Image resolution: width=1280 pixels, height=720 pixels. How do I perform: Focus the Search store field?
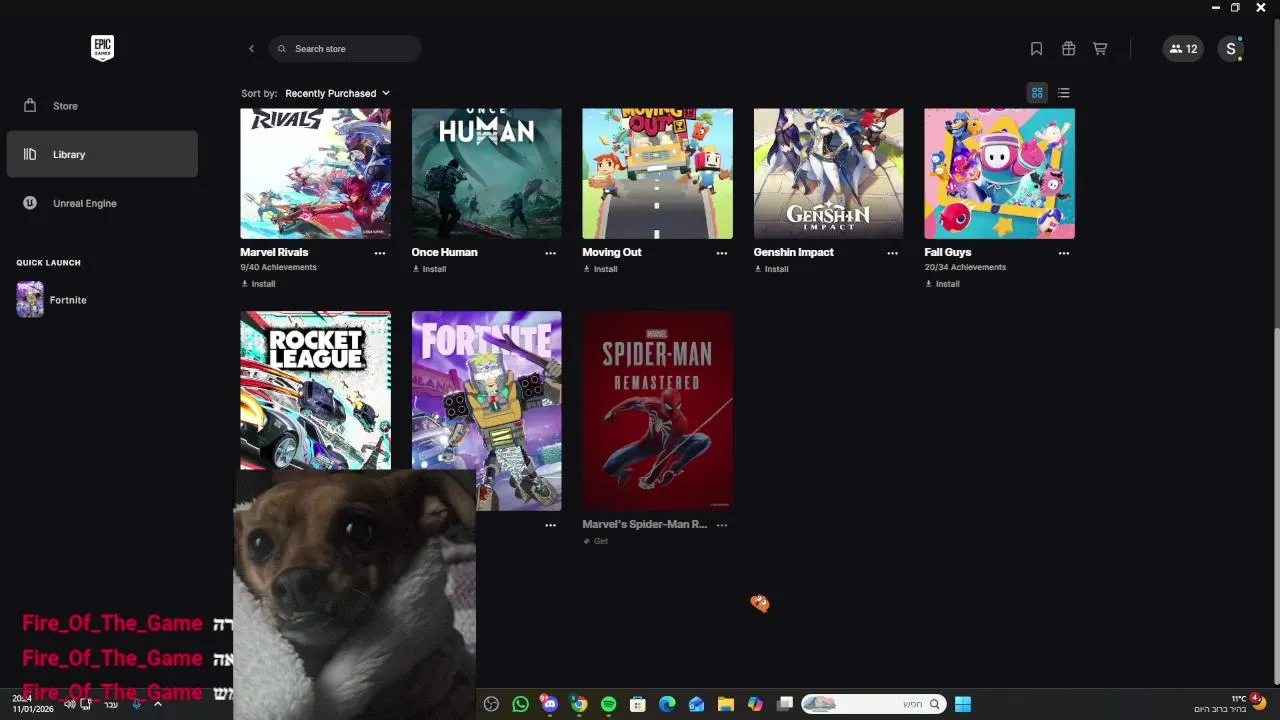[x=345, y=48]
